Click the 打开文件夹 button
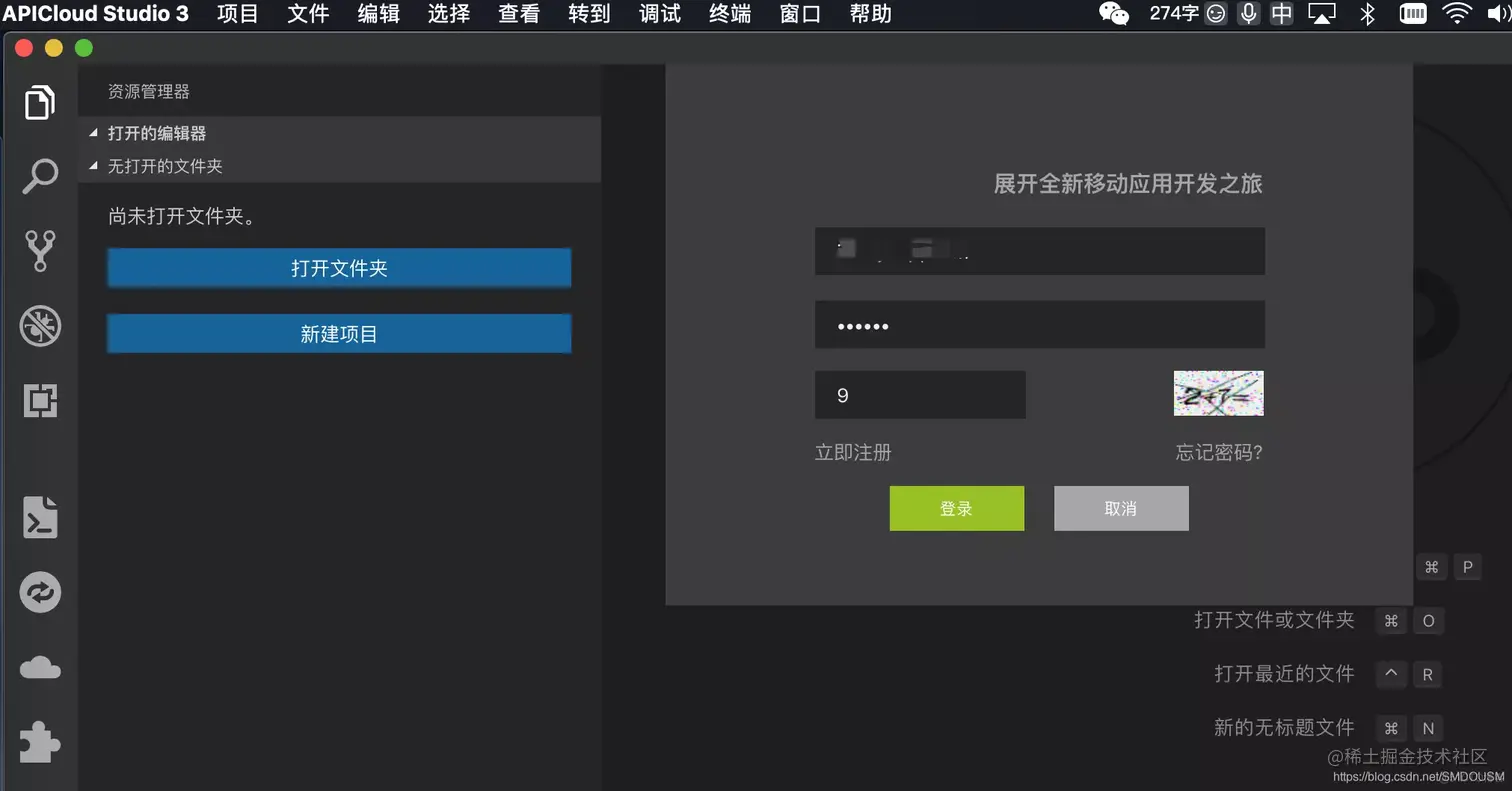The height and width of the screenshot is (791, 1512). pos(339,268)
